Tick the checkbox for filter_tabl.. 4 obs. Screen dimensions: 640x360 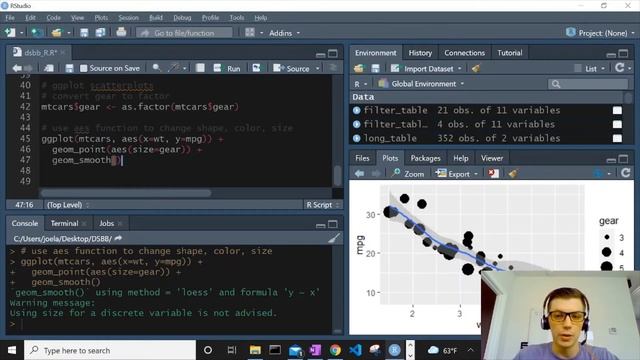[x=617, y=124]
